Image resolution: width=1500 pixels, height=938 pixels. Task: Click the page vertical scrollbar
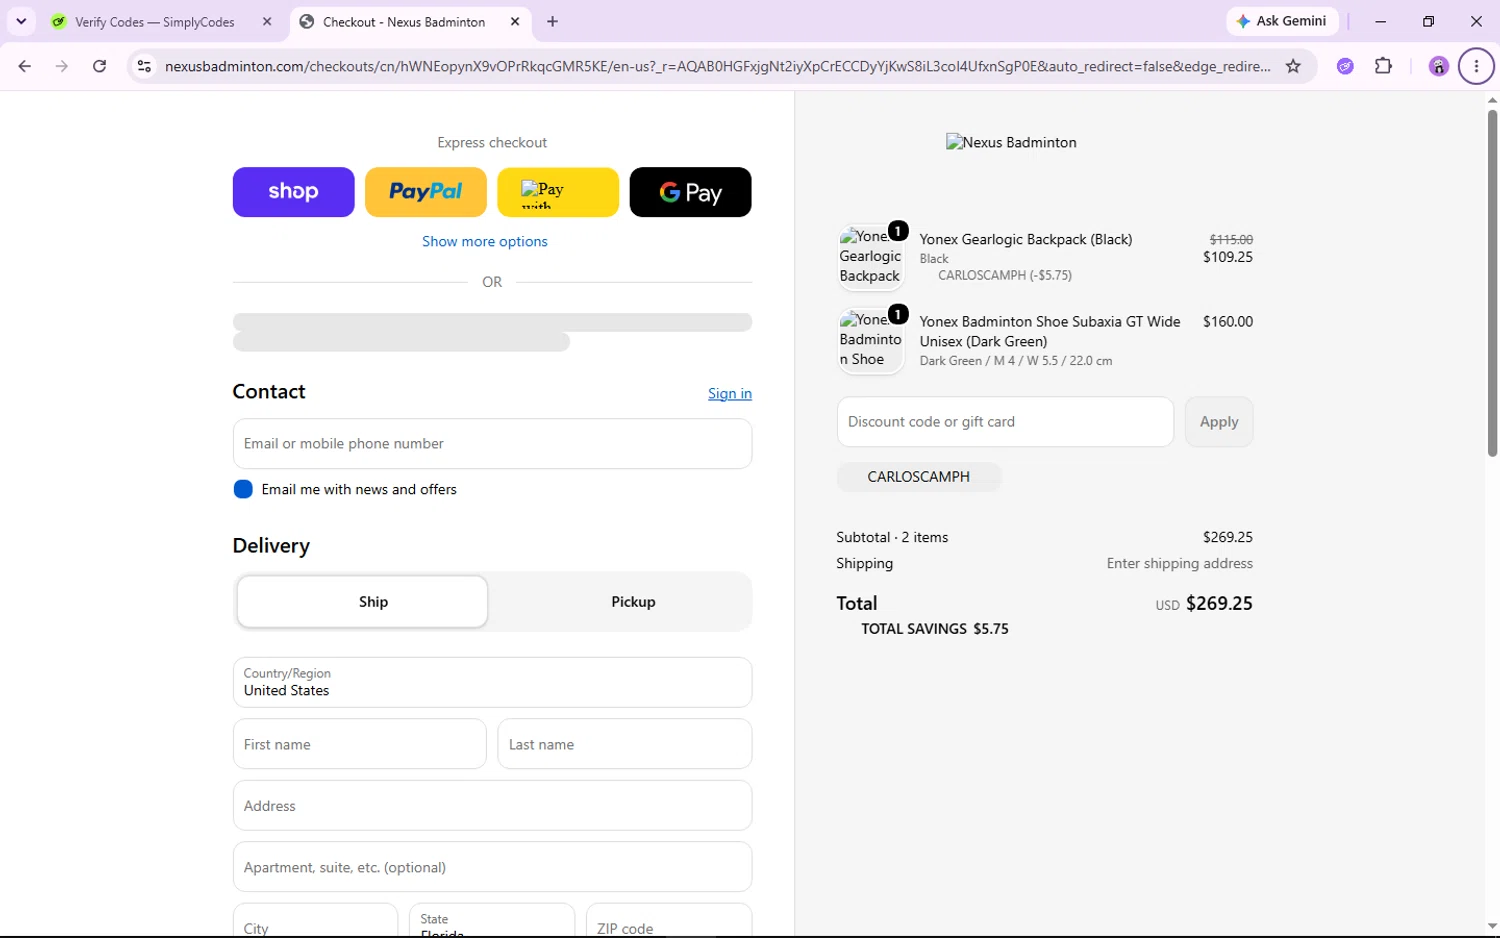(1492, 284)
